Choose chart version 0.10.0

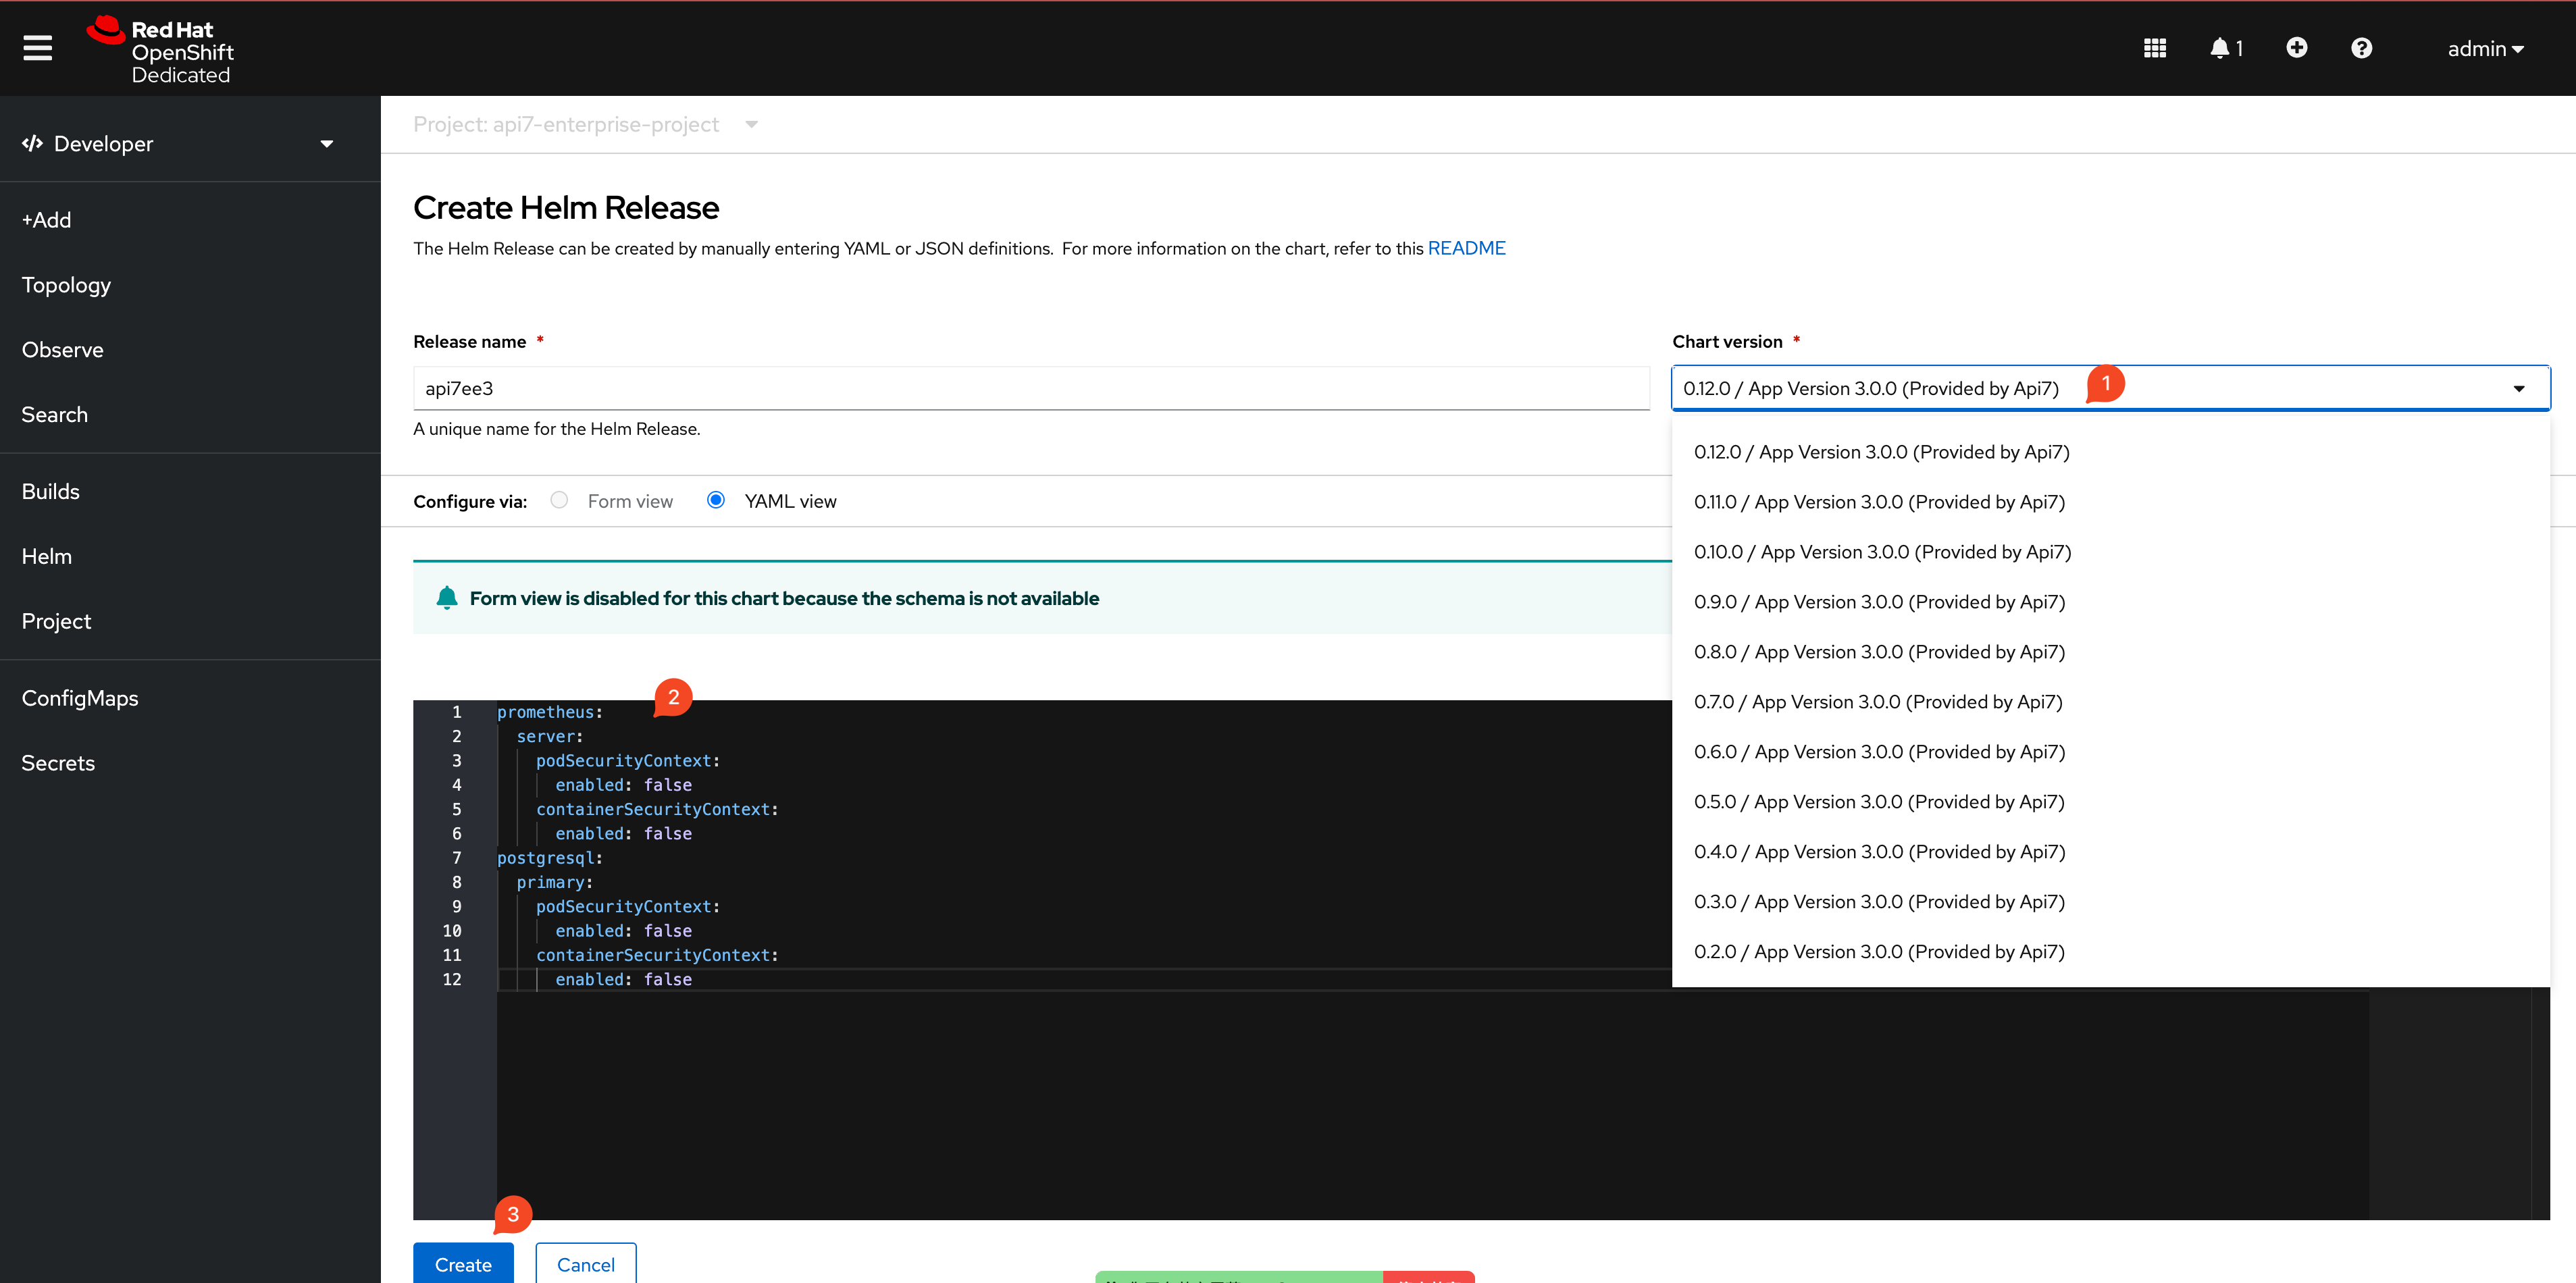(2110, 552)
